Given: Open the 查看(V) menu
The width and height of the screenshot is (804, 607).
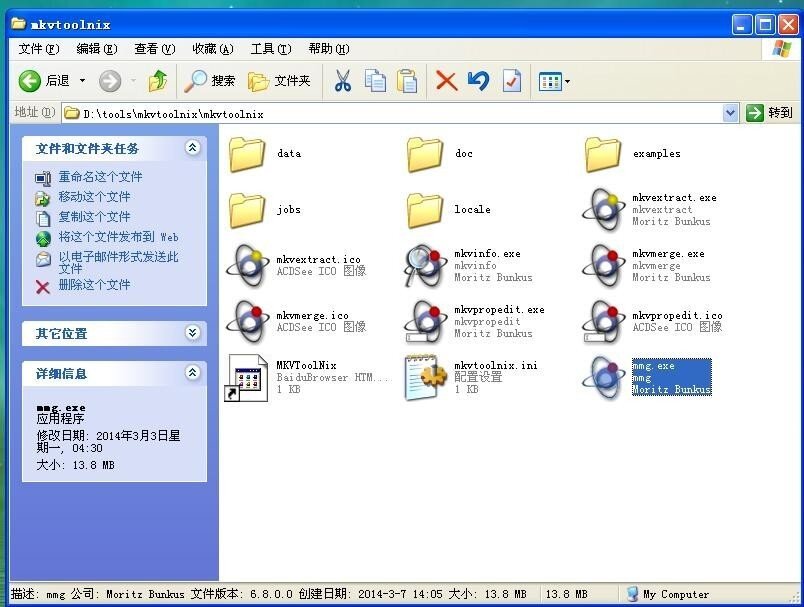Looking at the screenshot, I should 154,49.
